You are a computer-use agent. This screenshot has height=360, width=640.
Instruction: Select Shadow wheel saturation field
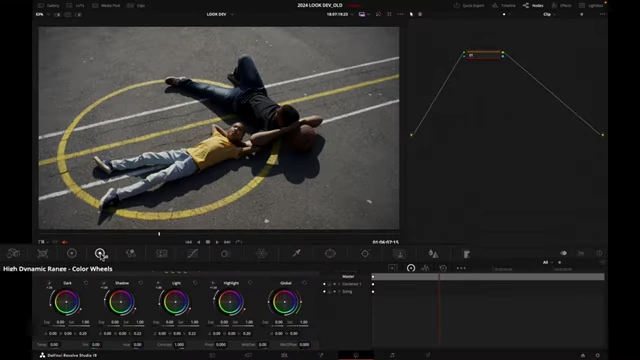140,322
